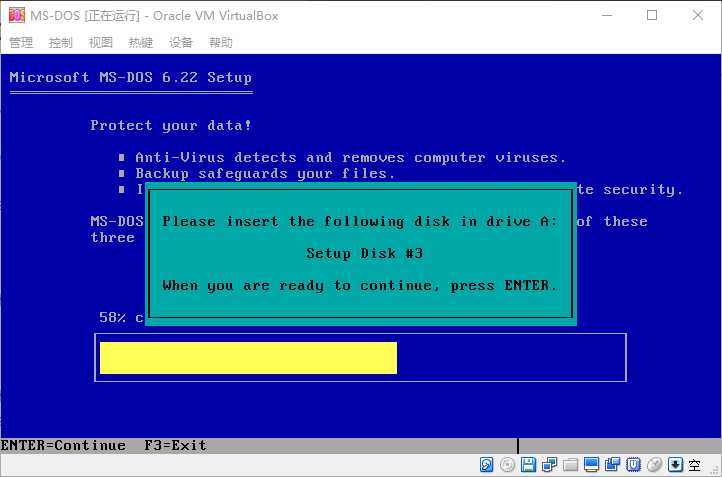Click the network adapters status icon
The height and width of the screenshot is (477, 722).
point(549,465)
